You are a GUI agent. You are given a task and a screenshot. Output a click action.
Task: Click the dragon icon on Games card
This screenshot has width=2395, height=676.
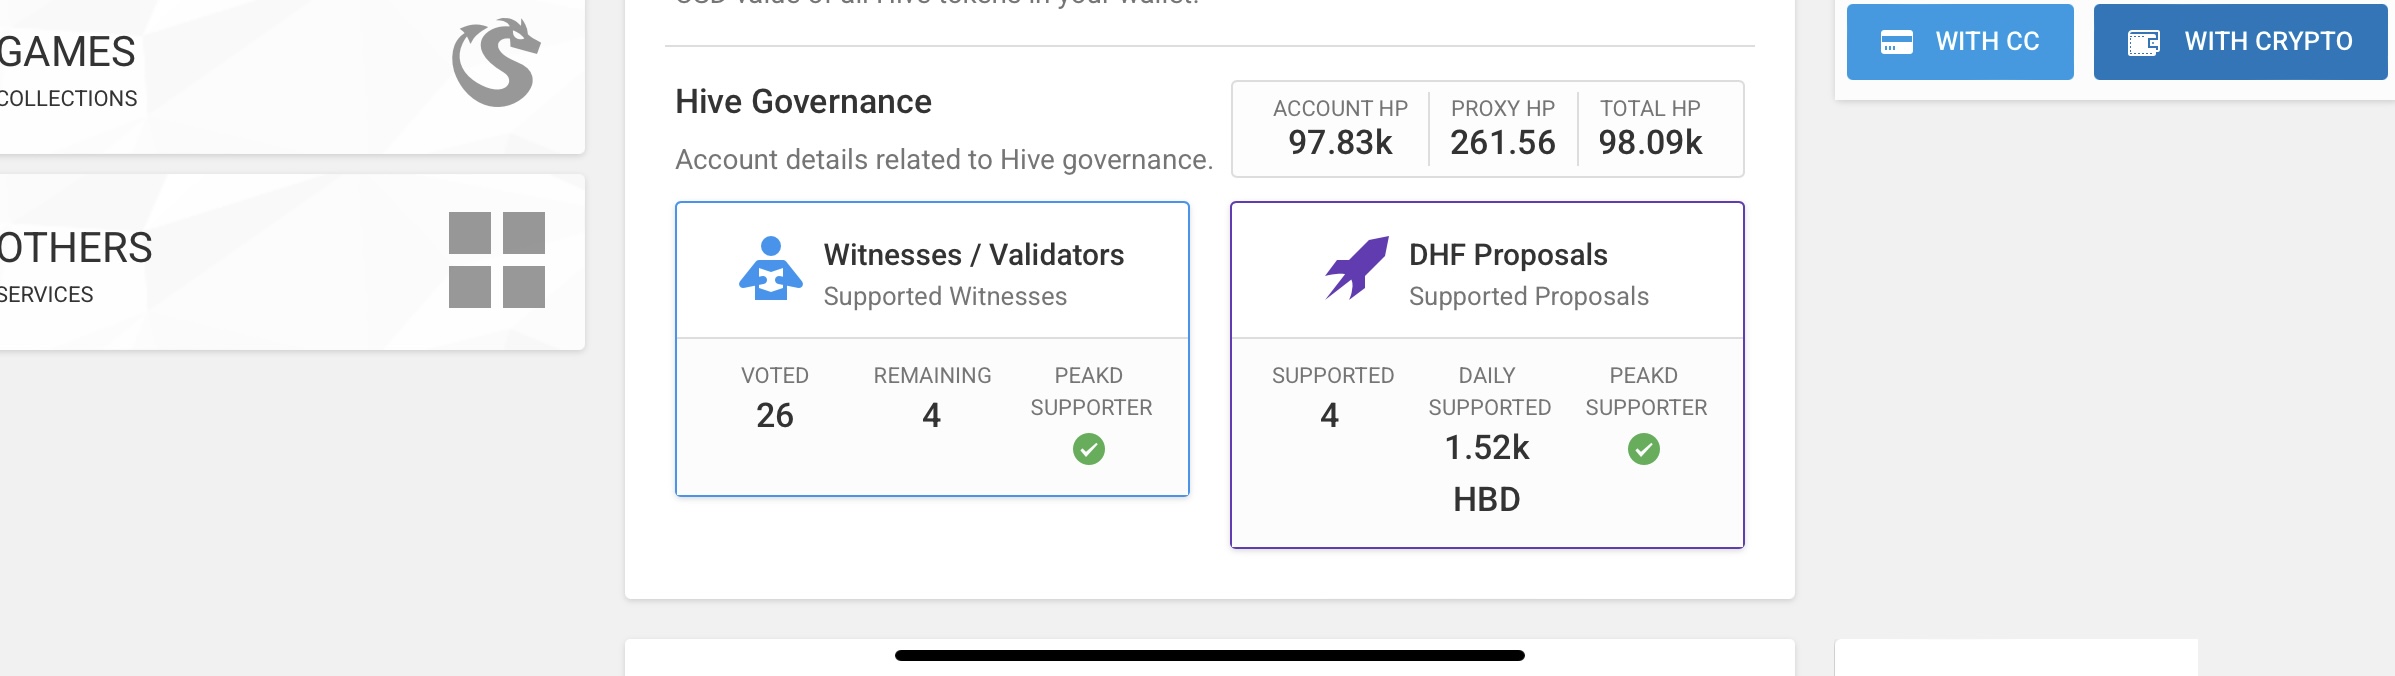496,63
